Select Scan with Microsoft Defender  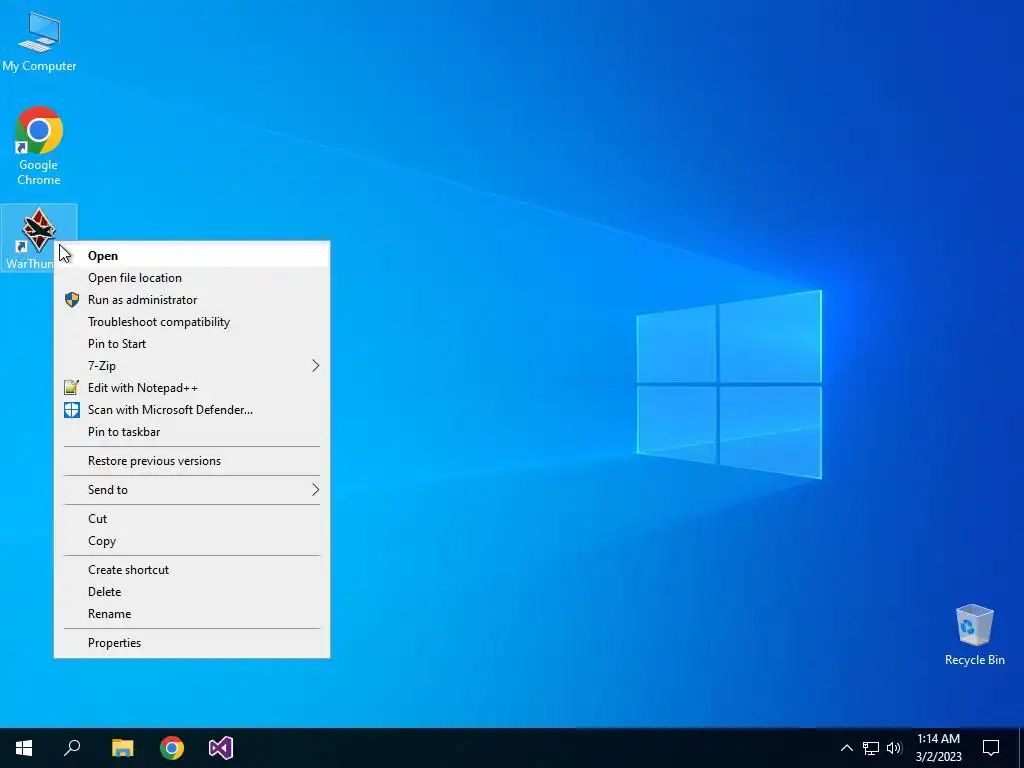coord(192,409)
